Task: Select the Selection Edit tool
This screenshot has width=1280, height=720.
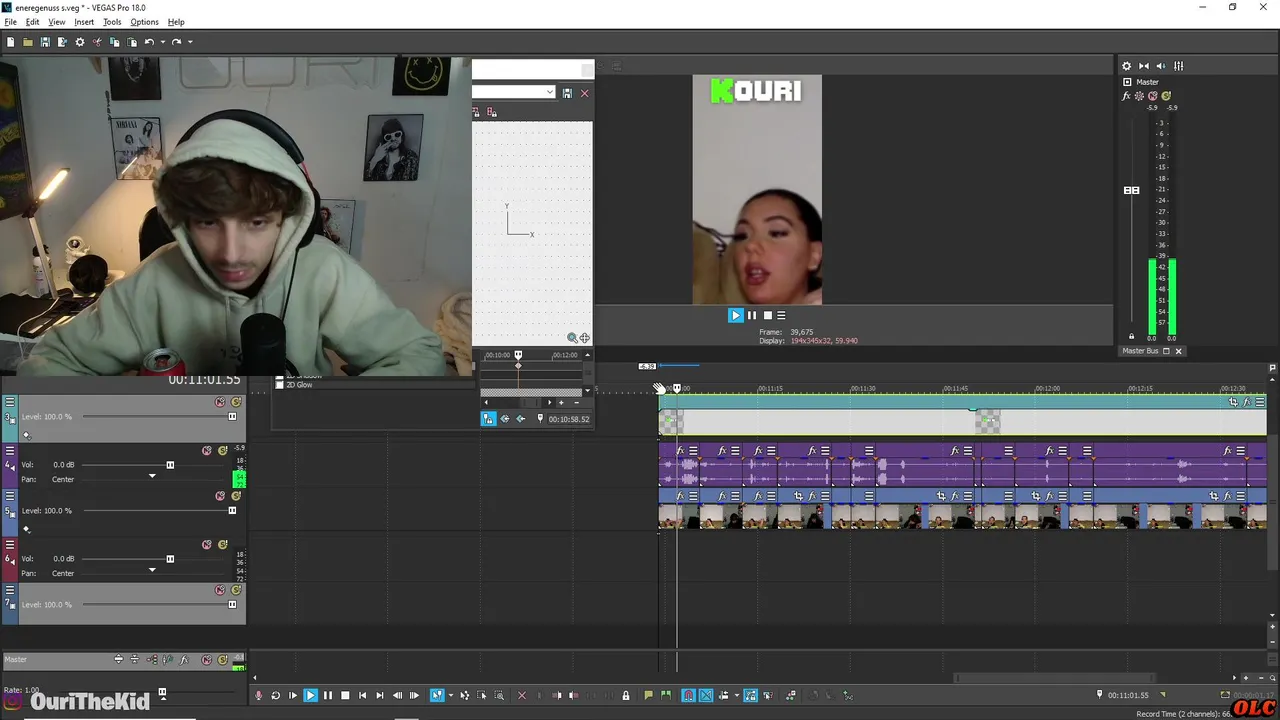Action: [x=482, y=695]
